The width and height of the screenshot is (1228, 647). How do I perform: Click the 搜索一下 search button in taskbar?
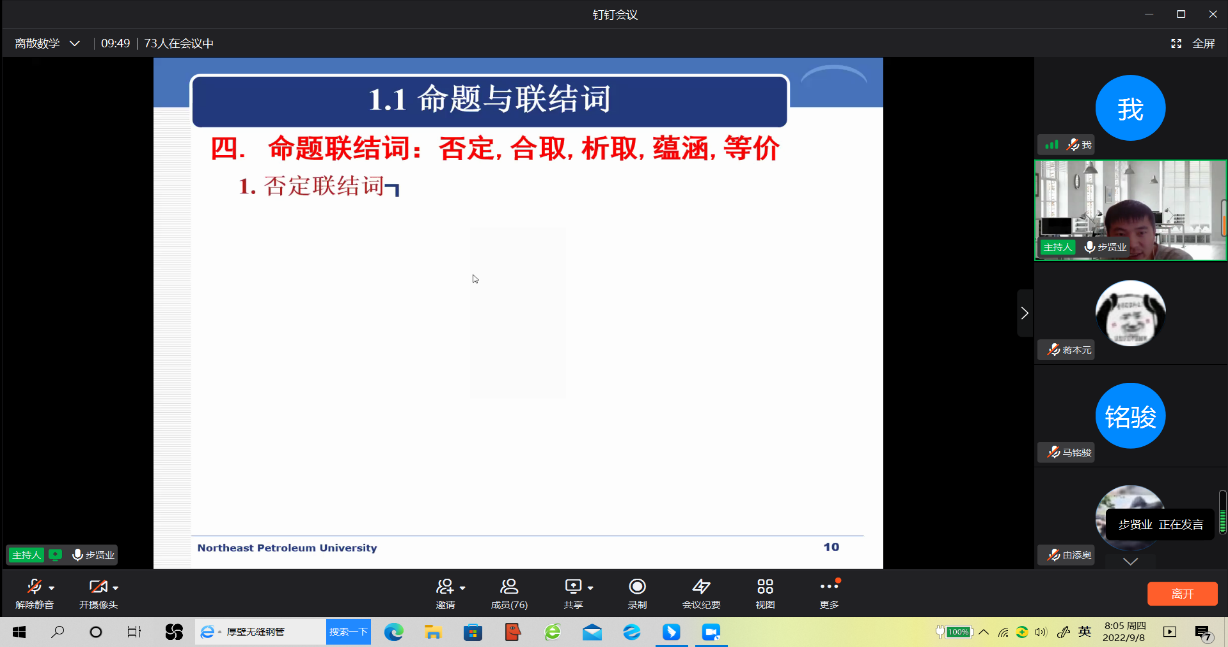point(348,632)
